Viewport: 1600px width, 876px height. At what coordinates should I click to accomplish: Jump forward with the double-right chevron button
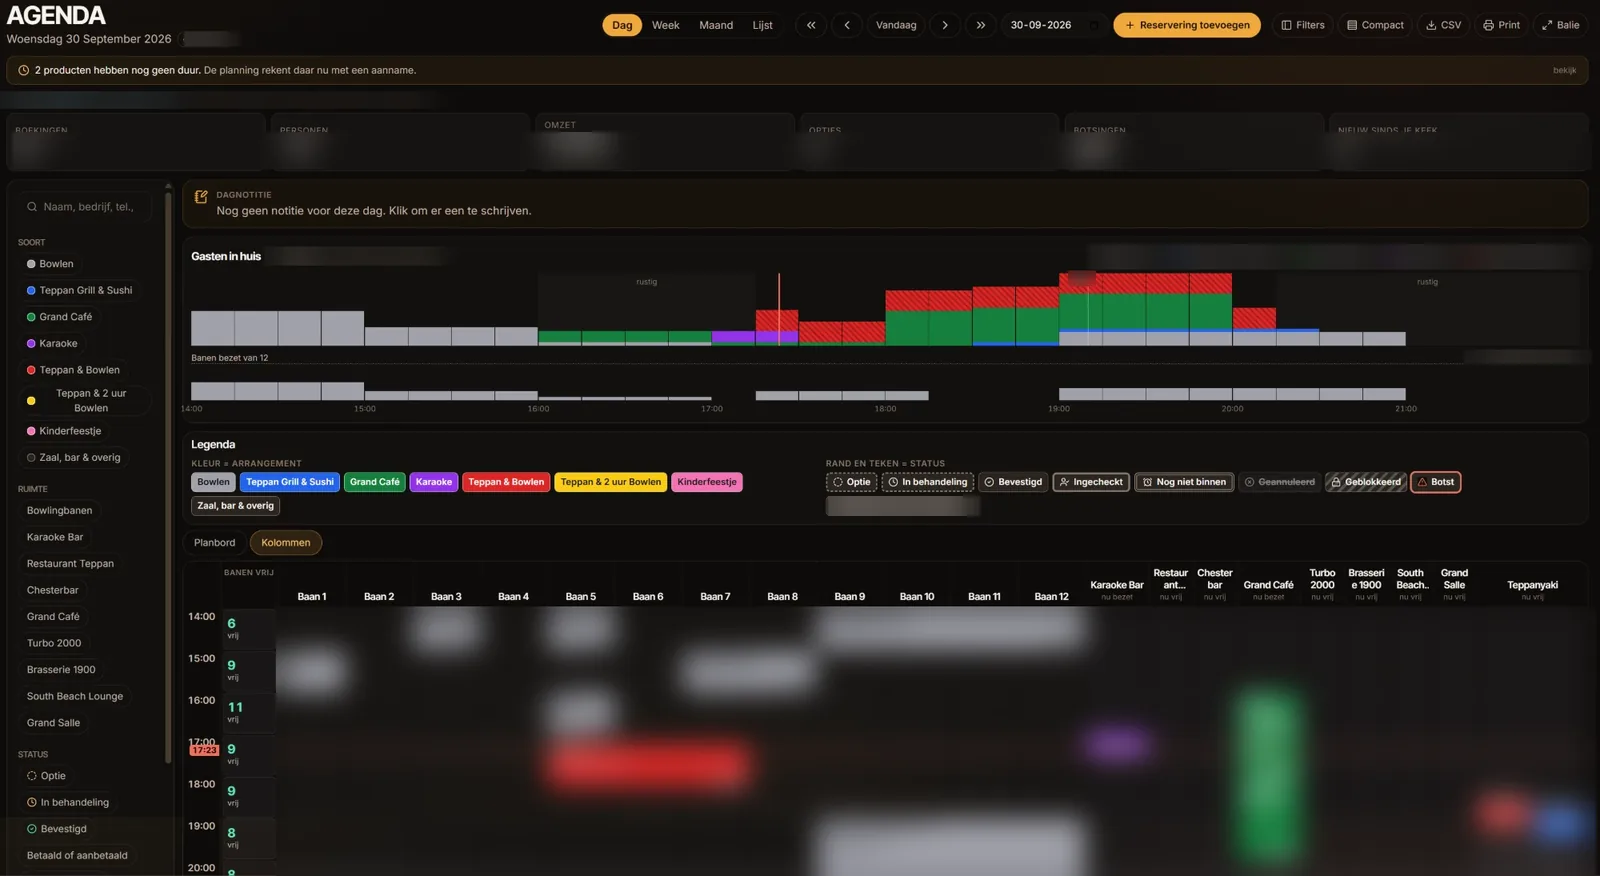click(x=981, y=25)
